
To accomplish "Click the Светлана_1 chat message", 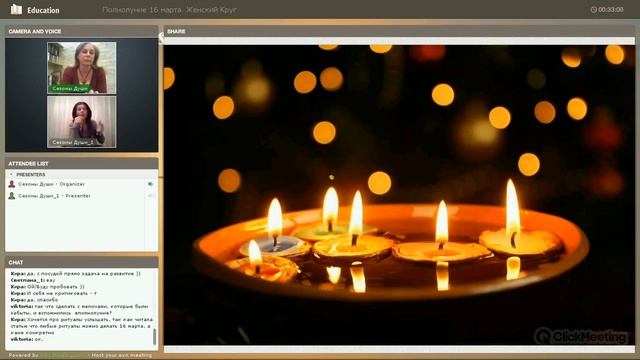I will pos(33,280).
